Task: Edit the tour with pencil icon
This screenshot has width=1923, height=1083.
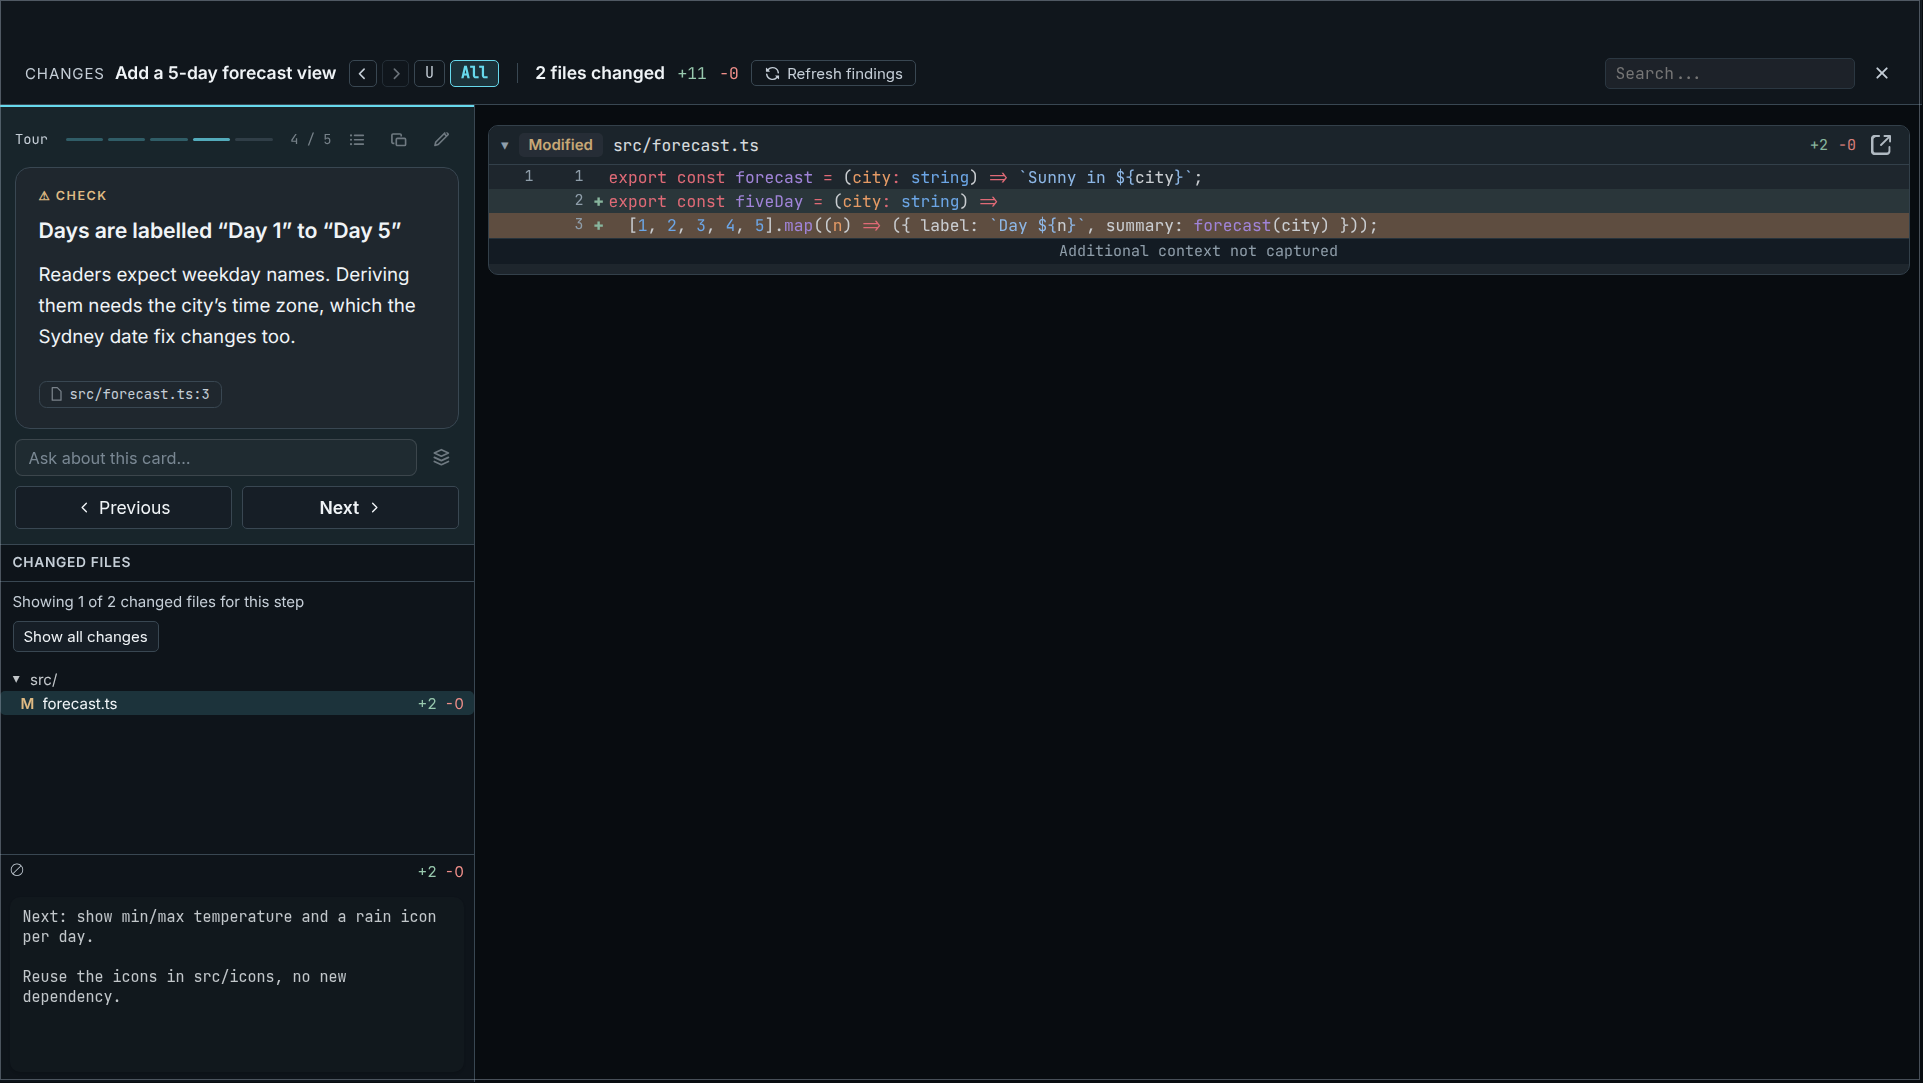Action: (441, 139)
